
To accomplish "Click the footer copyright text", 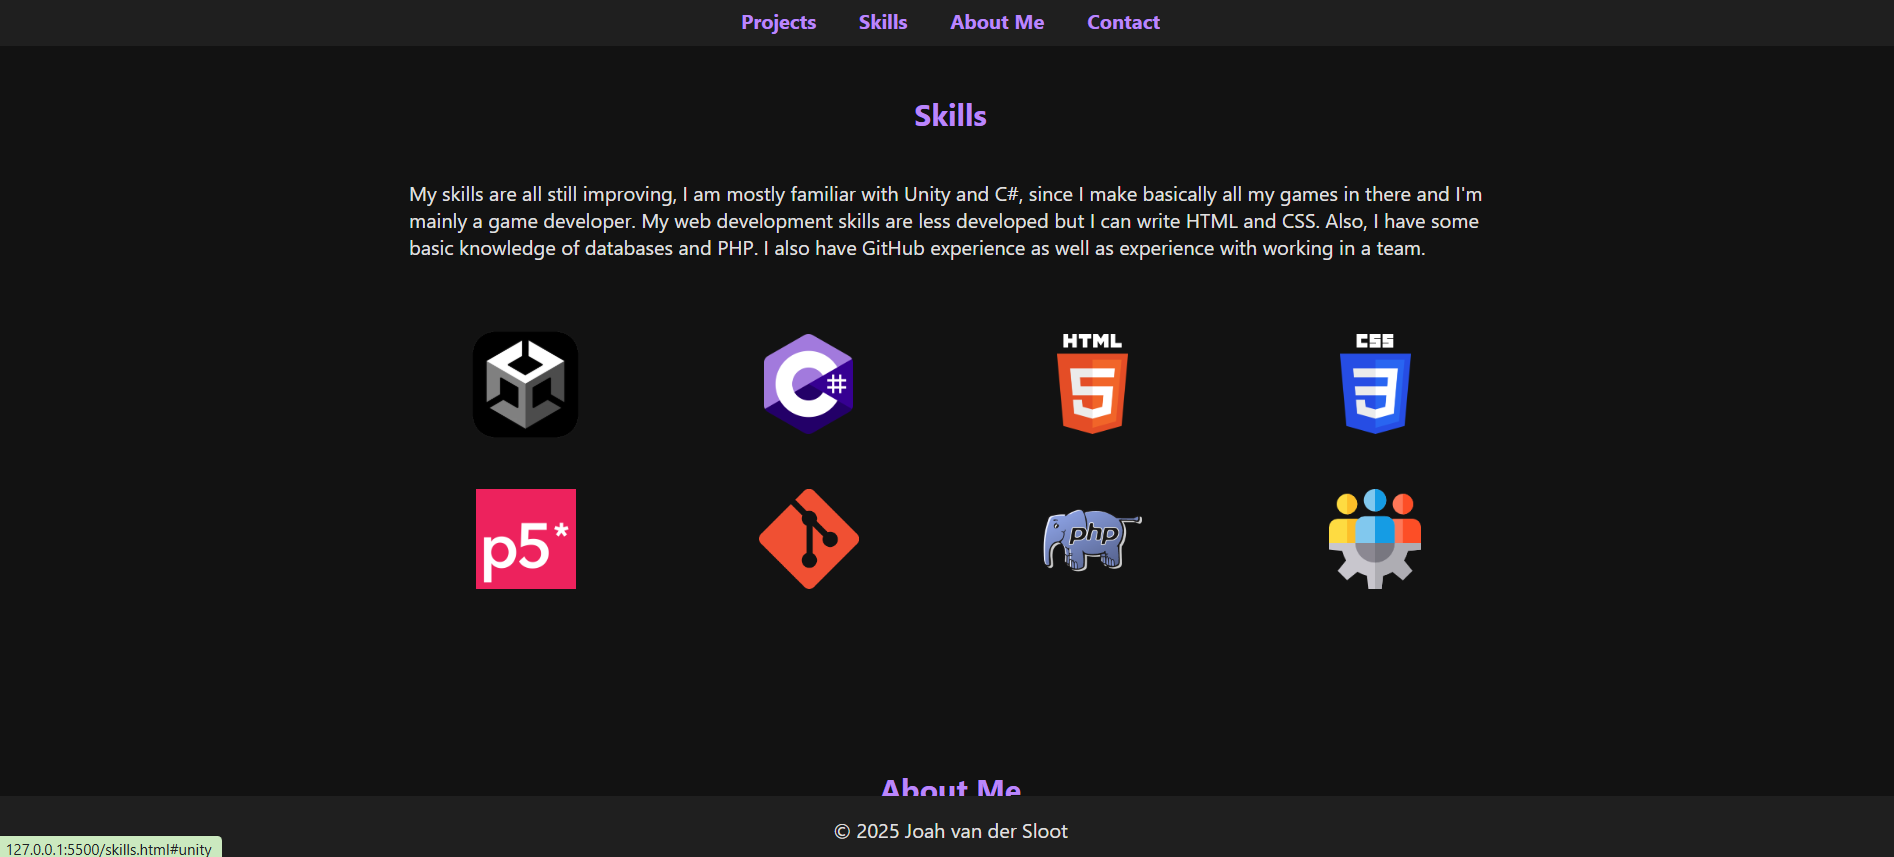I will pyautogui.click(x=950, y=831).
